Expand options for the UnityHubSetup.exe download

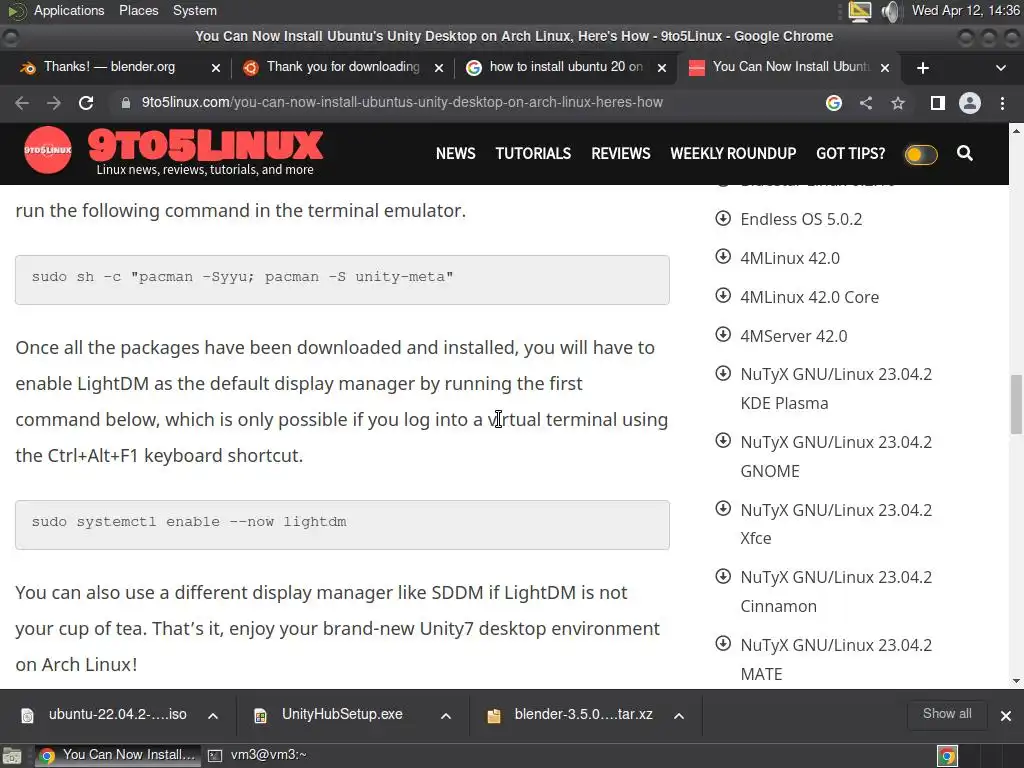pyautogui.click(x=446, y=716)
